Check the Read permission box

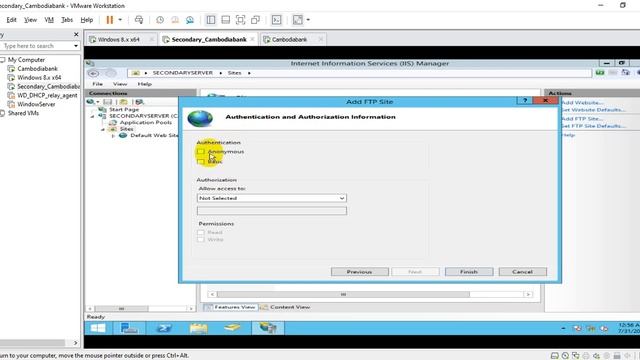200,232
